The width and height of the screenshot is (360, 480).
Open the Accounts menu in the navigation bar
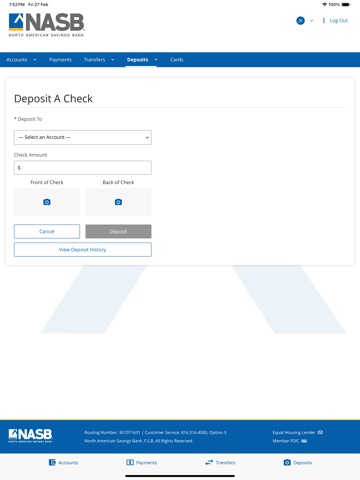pos(17,60)
